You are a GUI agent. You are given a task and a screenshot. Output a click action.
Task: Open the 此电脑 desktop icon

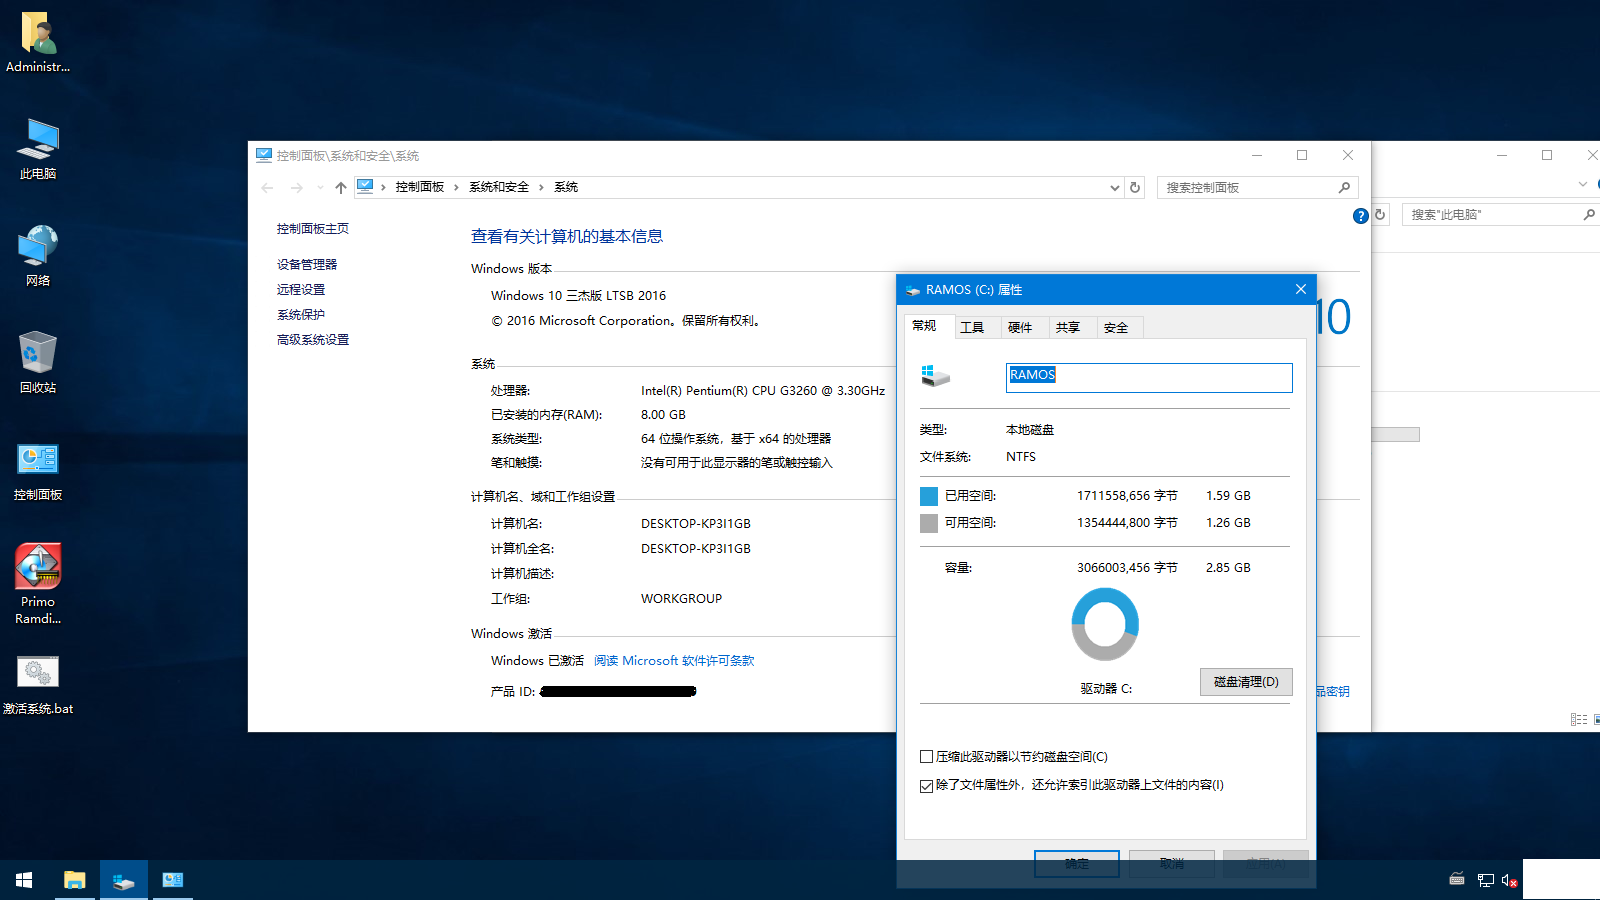pyautogui.click(x=38, y=149)
